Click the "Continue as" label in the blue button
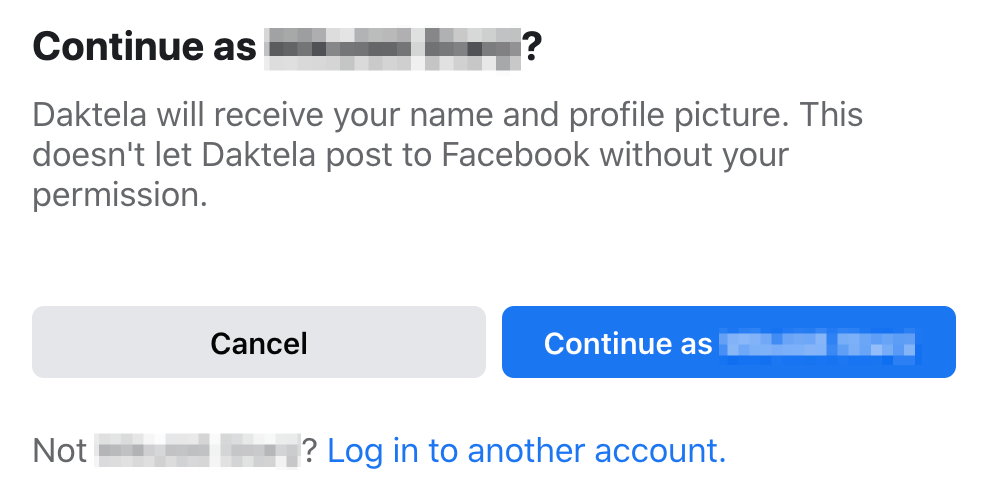 (x=627, y=343)
